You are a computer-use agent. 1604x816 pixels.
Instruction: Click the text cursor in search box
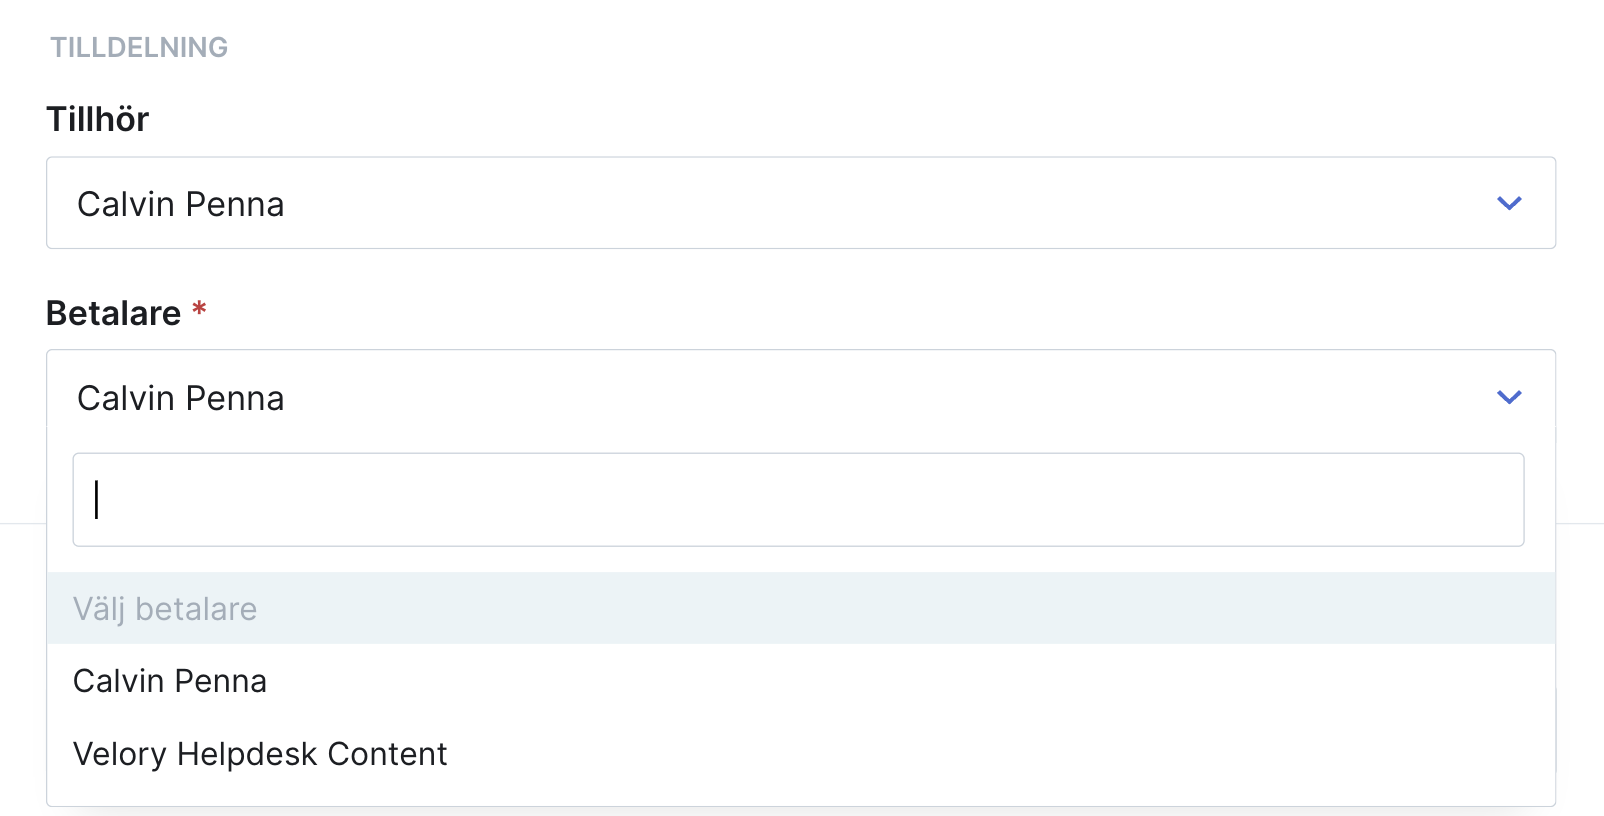coord(97,499)
